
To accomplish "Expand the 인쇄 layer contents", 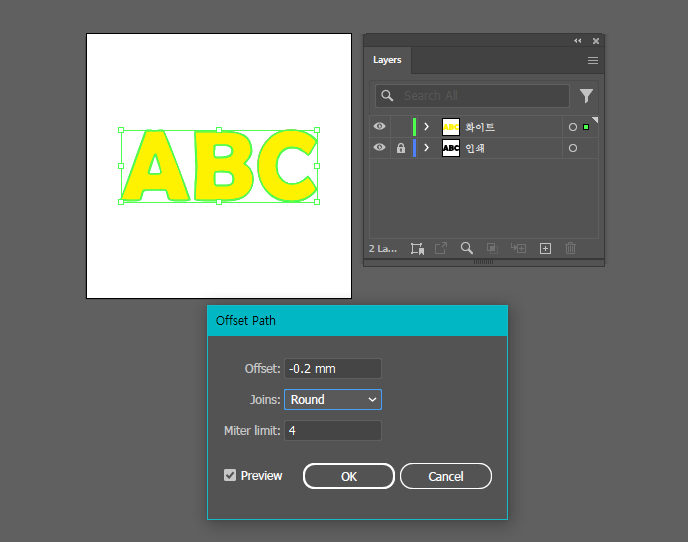I will (426, 147).
